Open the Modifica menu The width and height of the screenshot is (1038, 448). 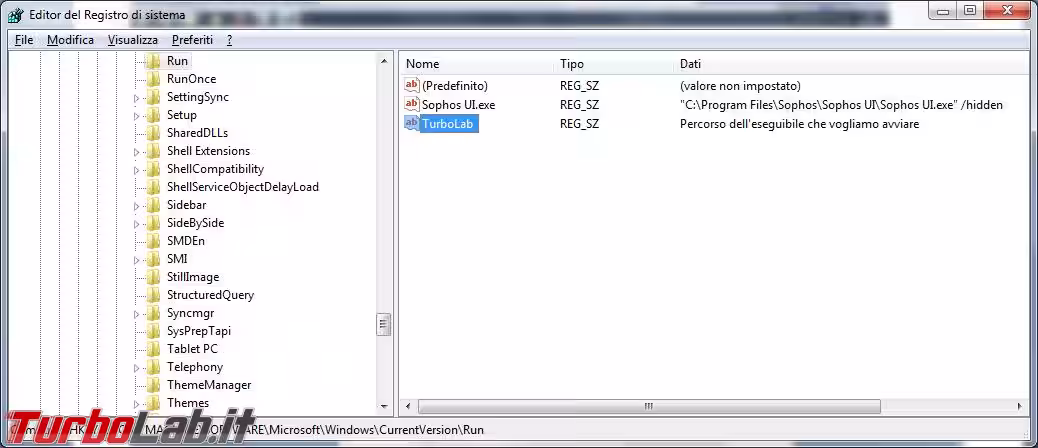[x=70, y=40]
